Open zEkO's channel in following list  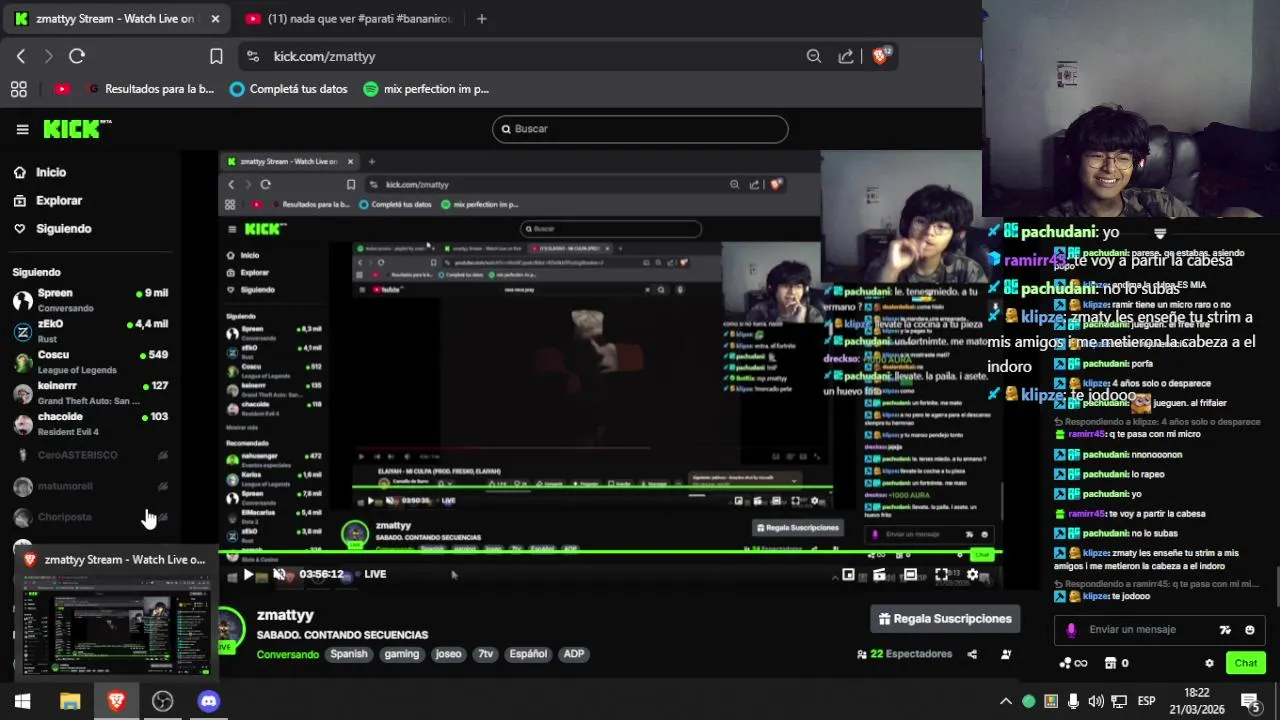coord(90,331)
